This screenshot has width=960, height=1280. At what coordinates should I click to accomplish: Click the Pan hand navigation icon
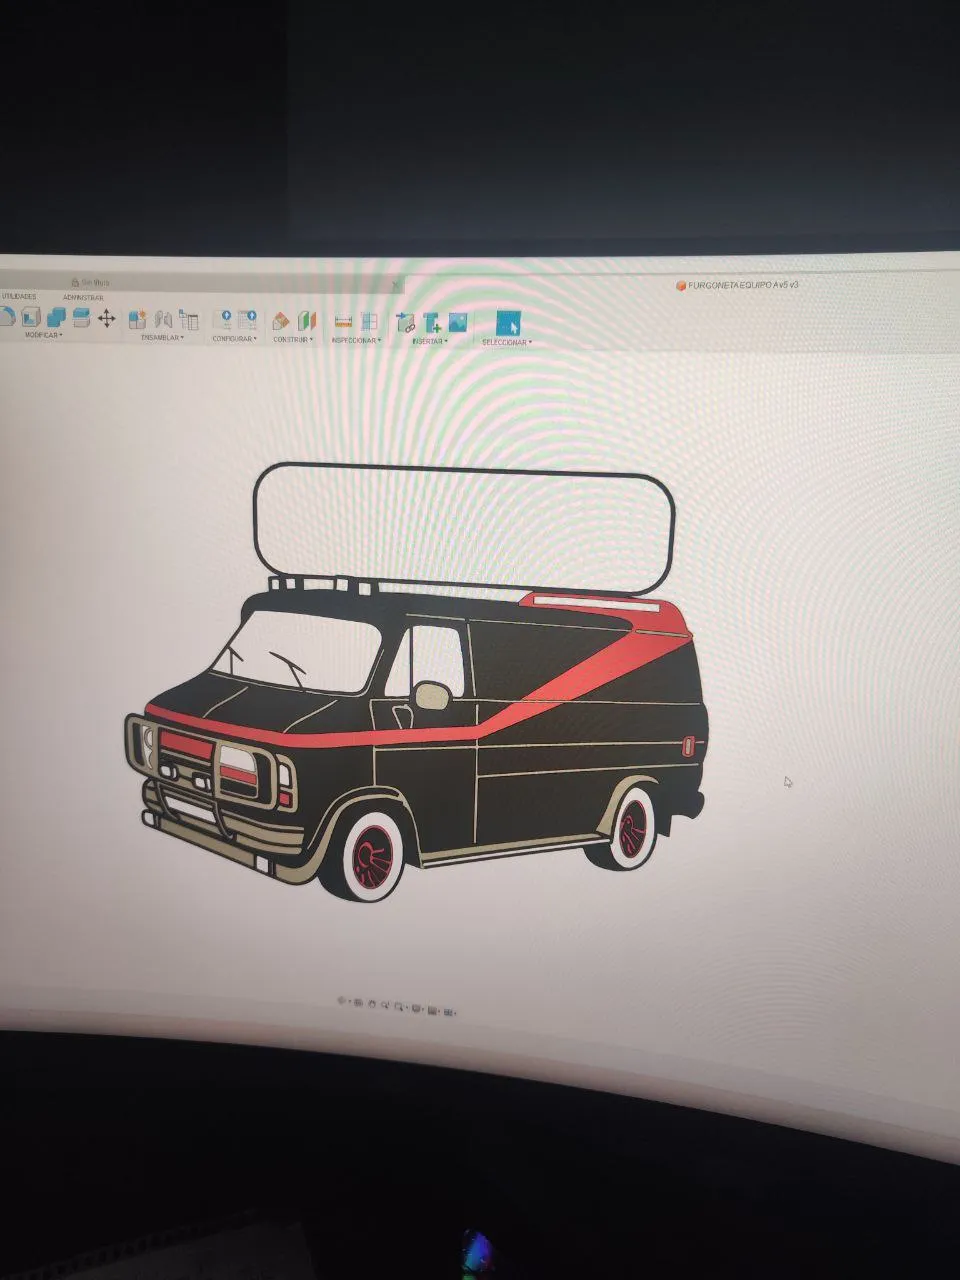tap(372, 1004)
